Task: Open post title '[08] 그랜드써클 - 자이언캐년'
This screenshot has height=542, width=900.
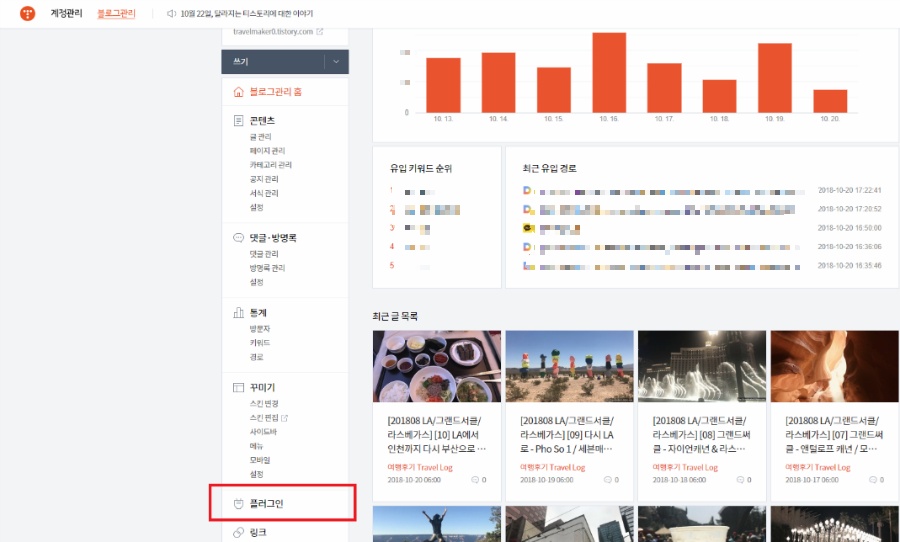Action: click(701, 435)
